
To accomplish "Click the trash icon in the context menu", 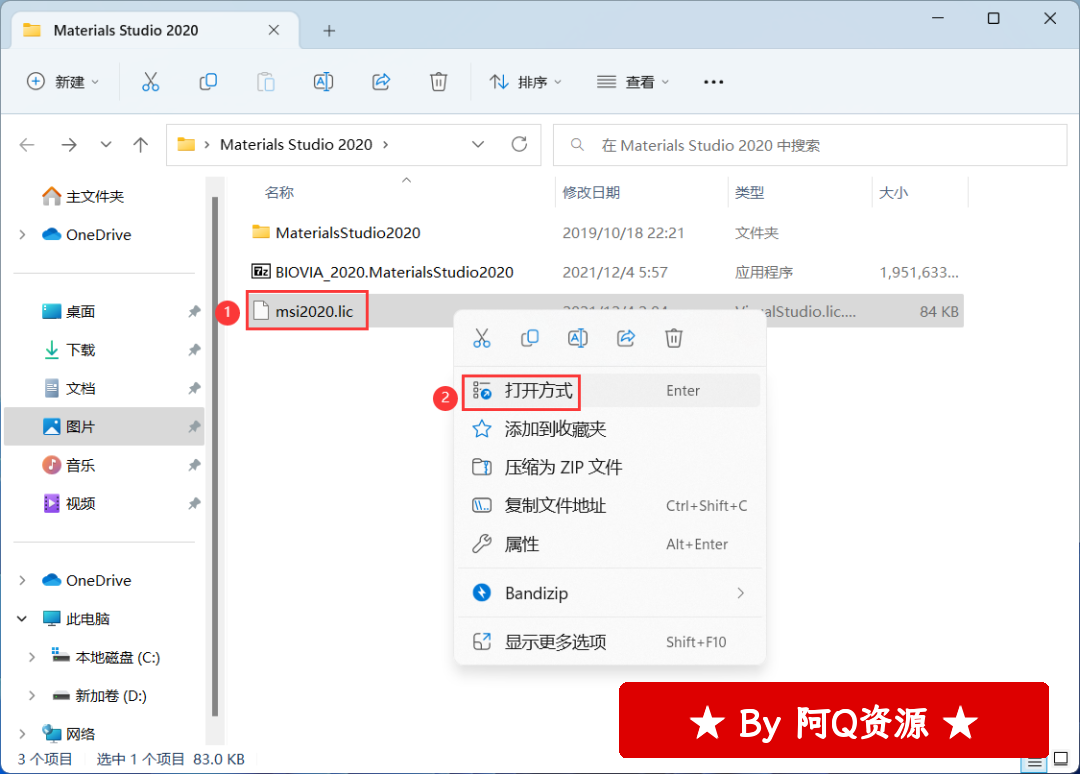I will pos(674,338).
